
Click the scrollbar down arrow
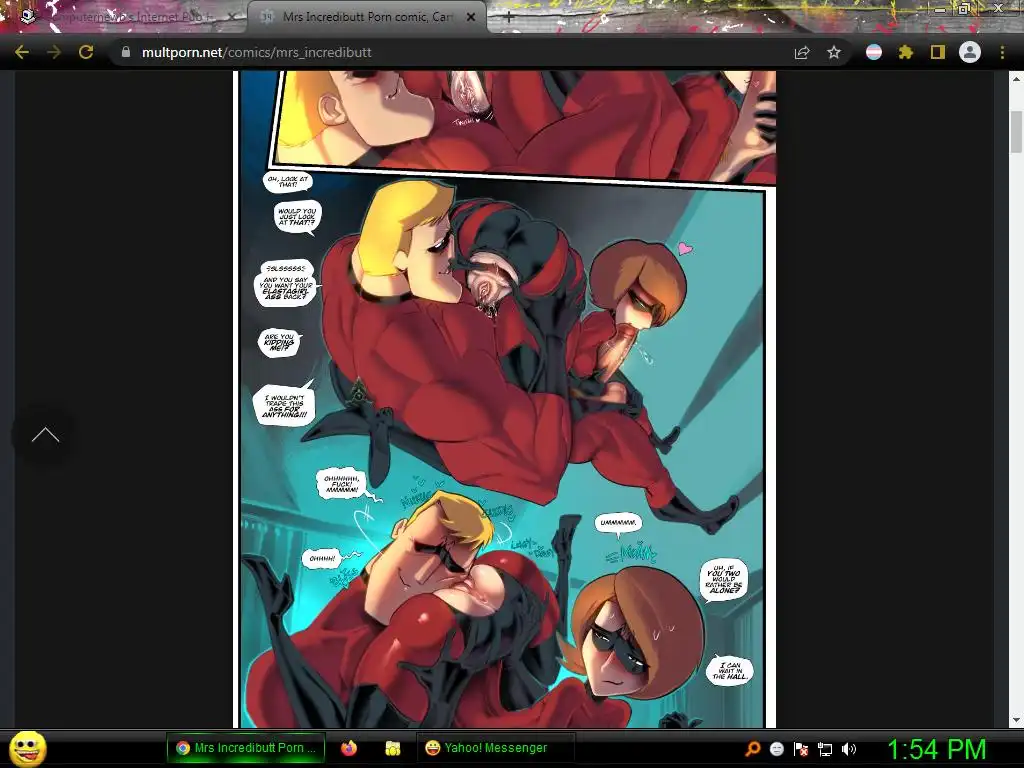(x=1016, y=720)
